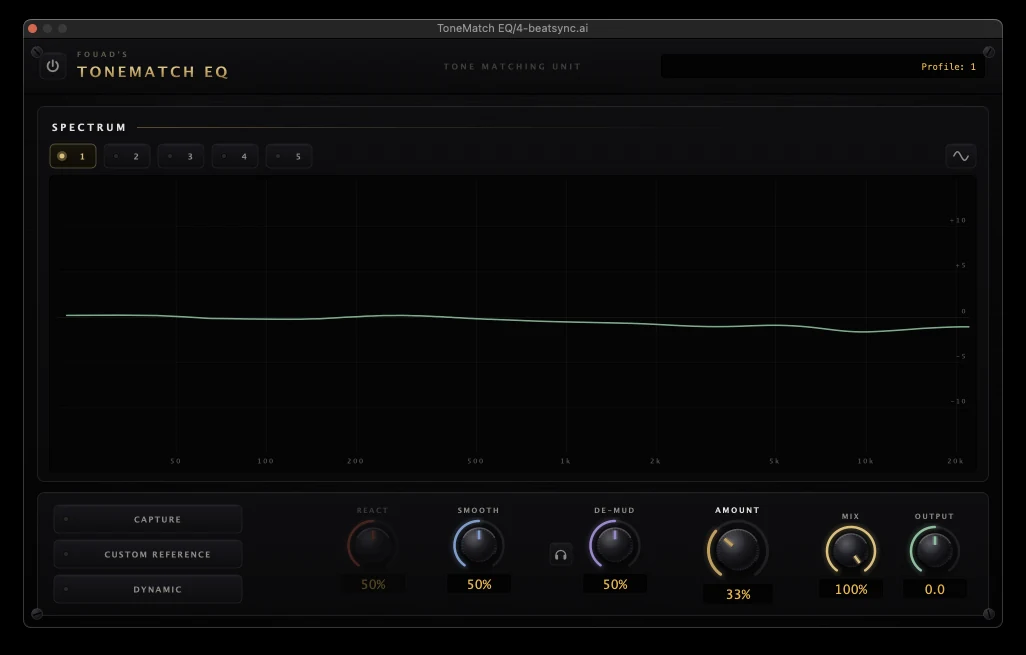Screen dimensions: 1026x655
Task: Click the 20k frequency axis label
Action: 955,461
